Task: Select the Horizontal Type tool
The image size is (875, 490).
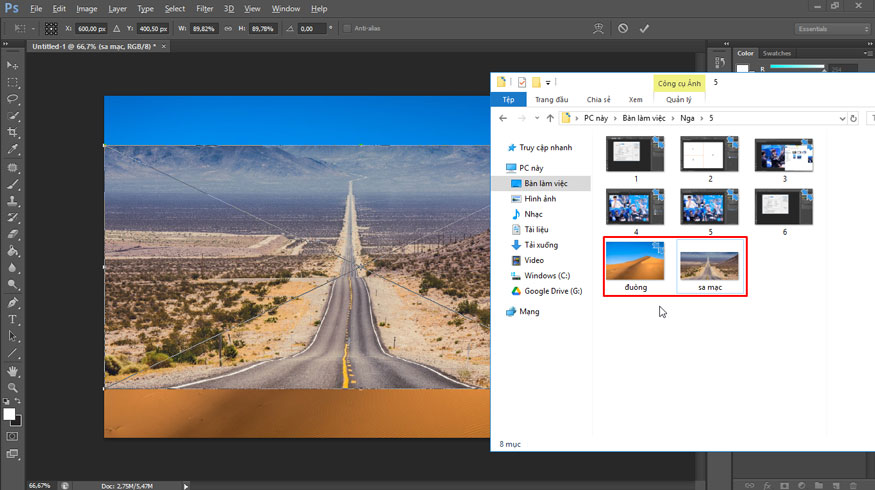Action: 13,319
